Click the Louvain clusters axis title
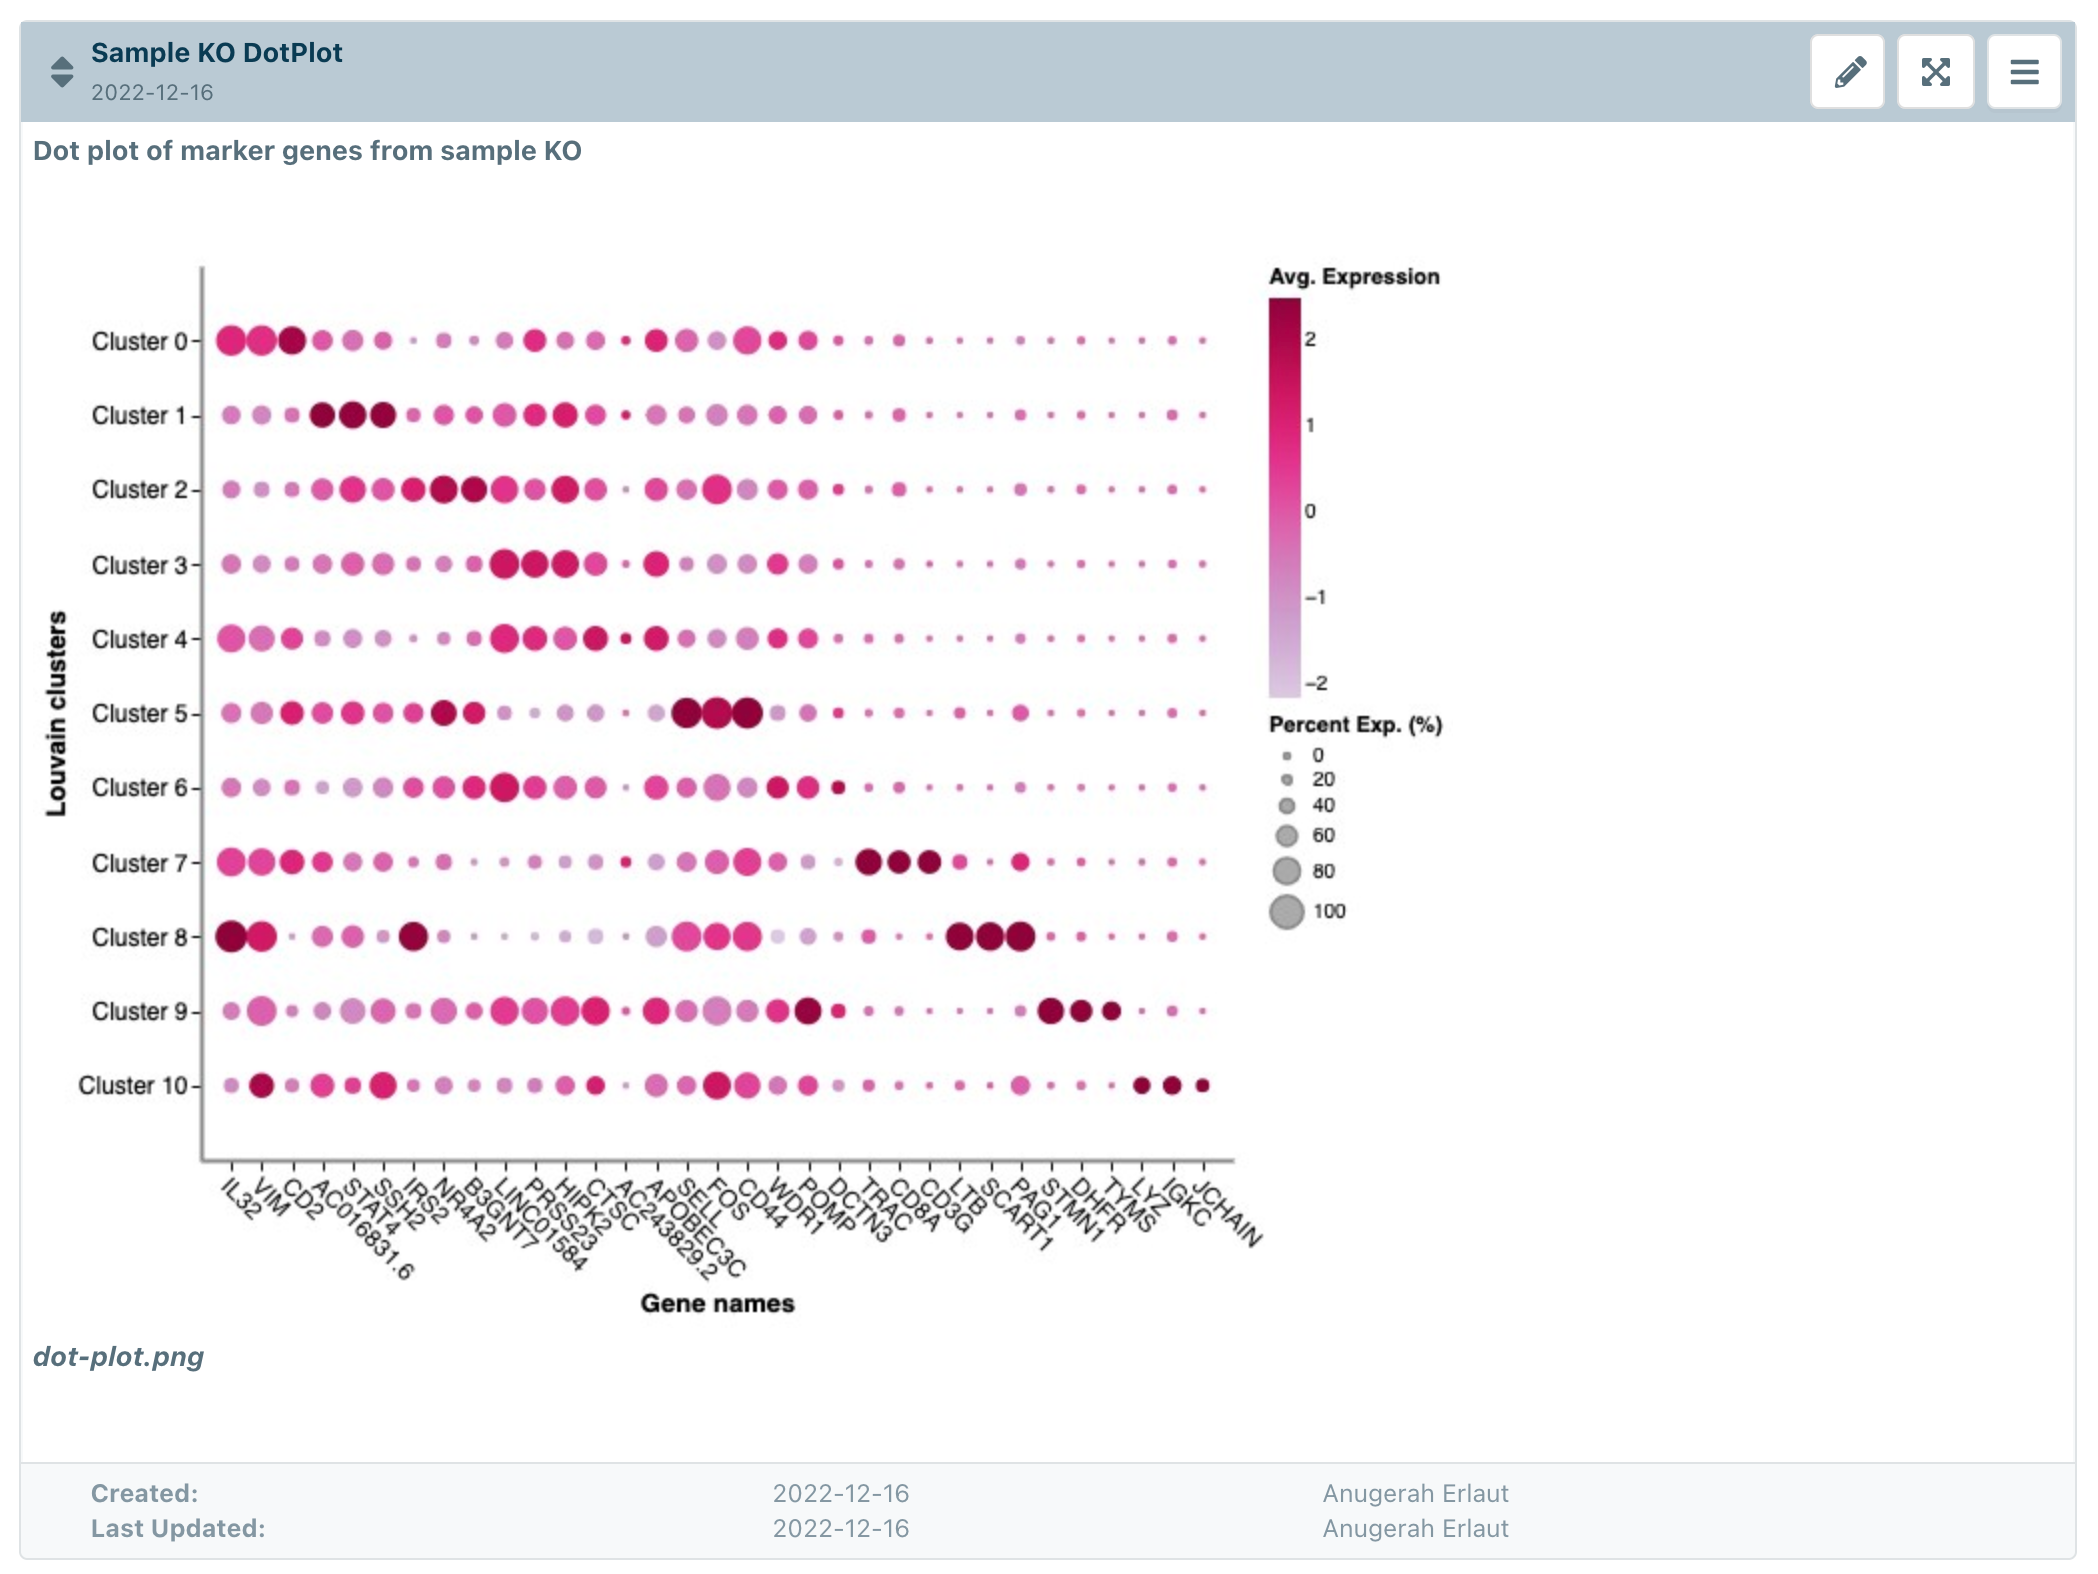The width and height of the screenshot is (2098, 1574). (56, 713)
